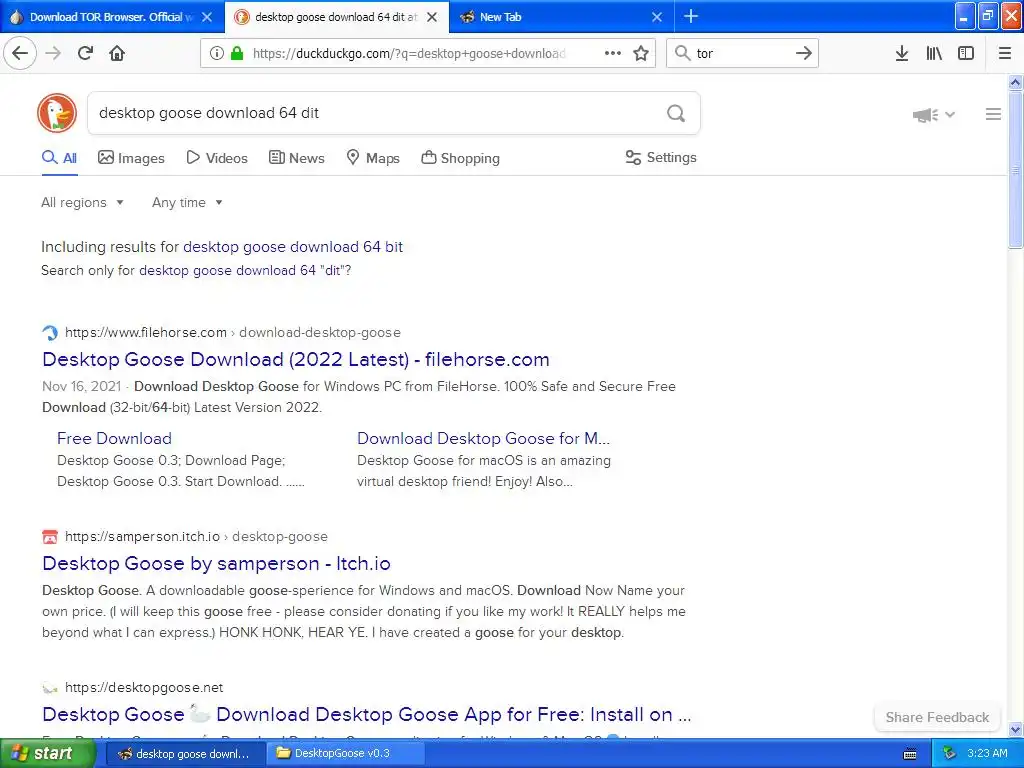Reload the current page

pos(85,53)
